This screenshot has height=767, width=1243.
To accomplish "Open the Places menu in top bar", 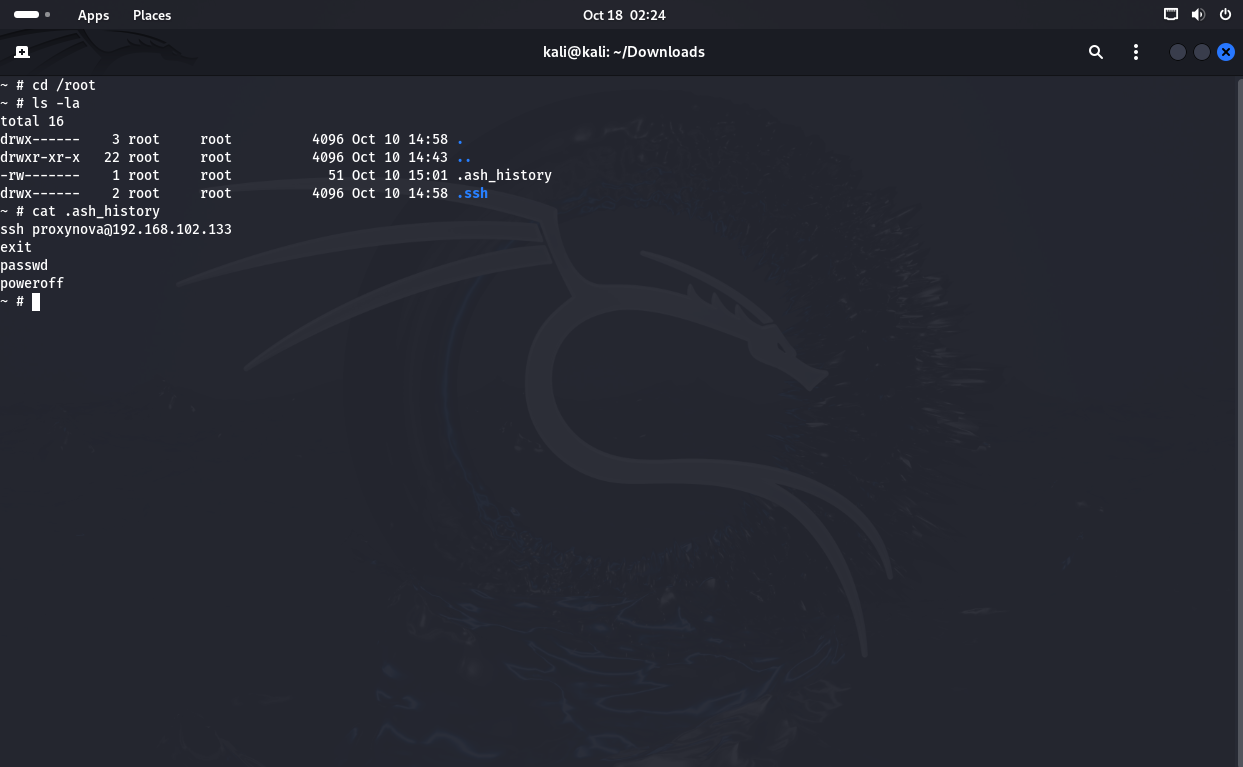I will click(152, 15).
